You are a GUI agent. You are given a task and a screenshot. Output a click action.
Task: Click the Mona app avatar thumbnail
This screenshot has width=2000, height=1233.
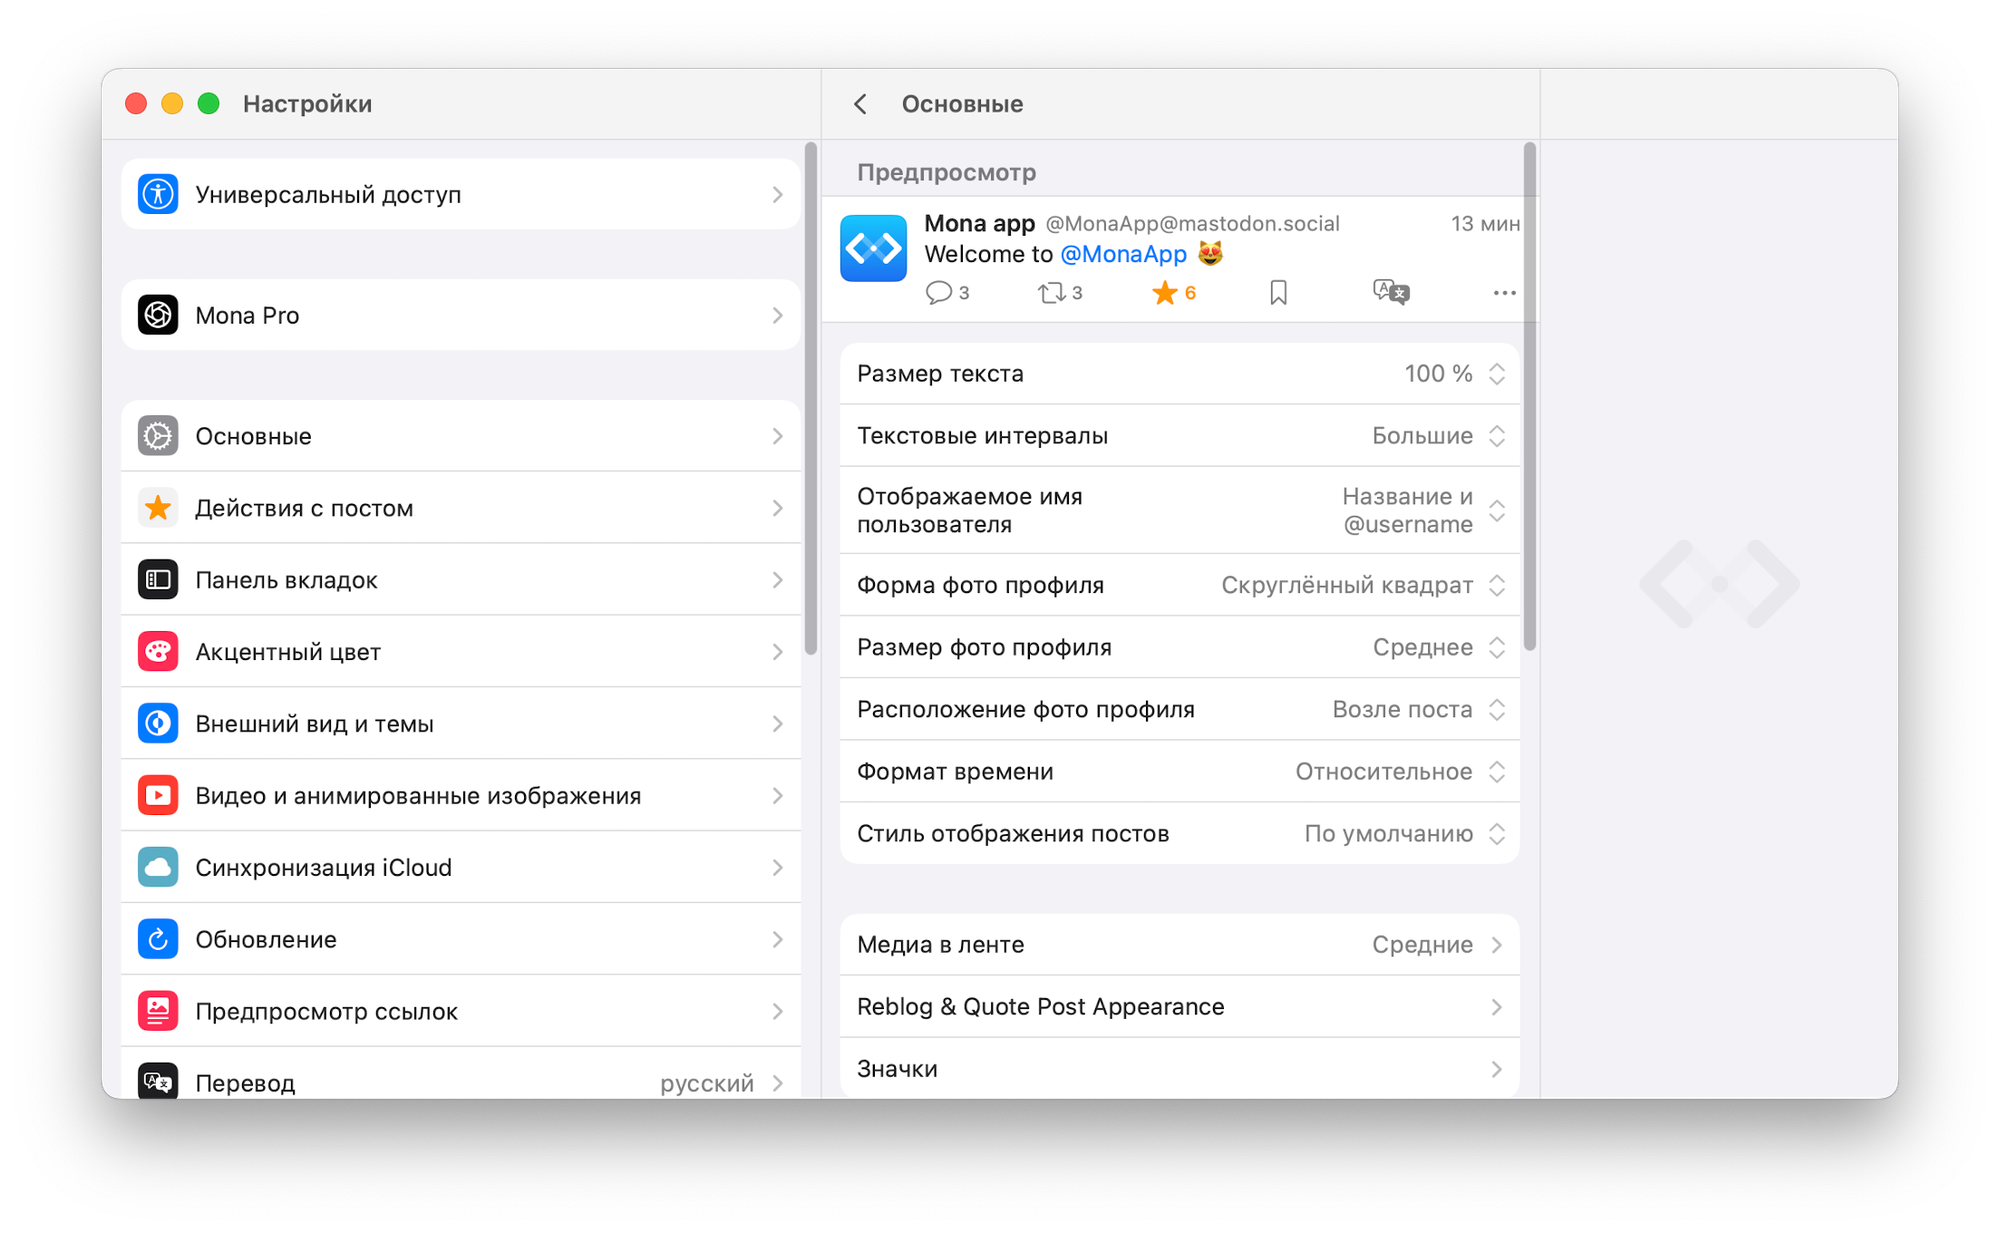[x=873, y=248]
